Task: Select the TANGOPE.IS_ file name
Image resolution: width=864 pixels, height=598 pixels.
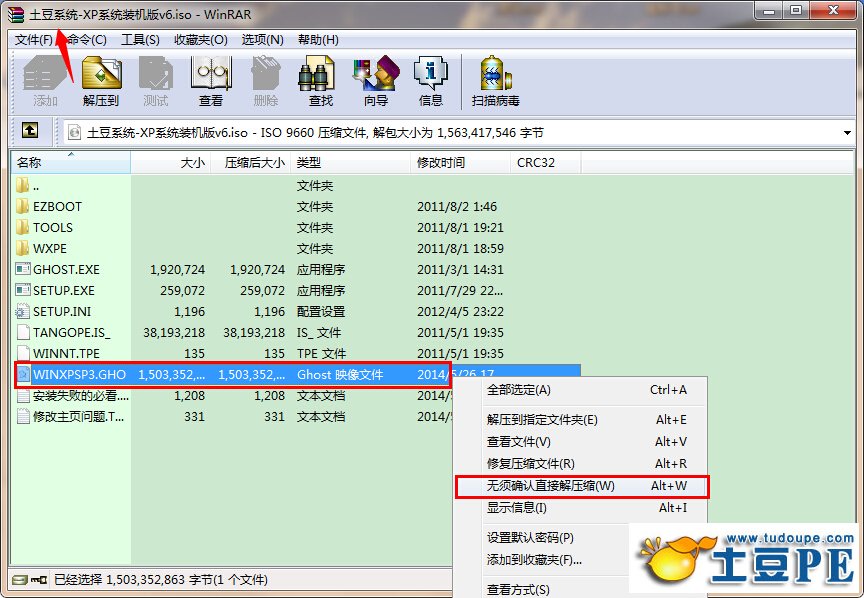Action: pyautogui.click(x=72, y=332)
